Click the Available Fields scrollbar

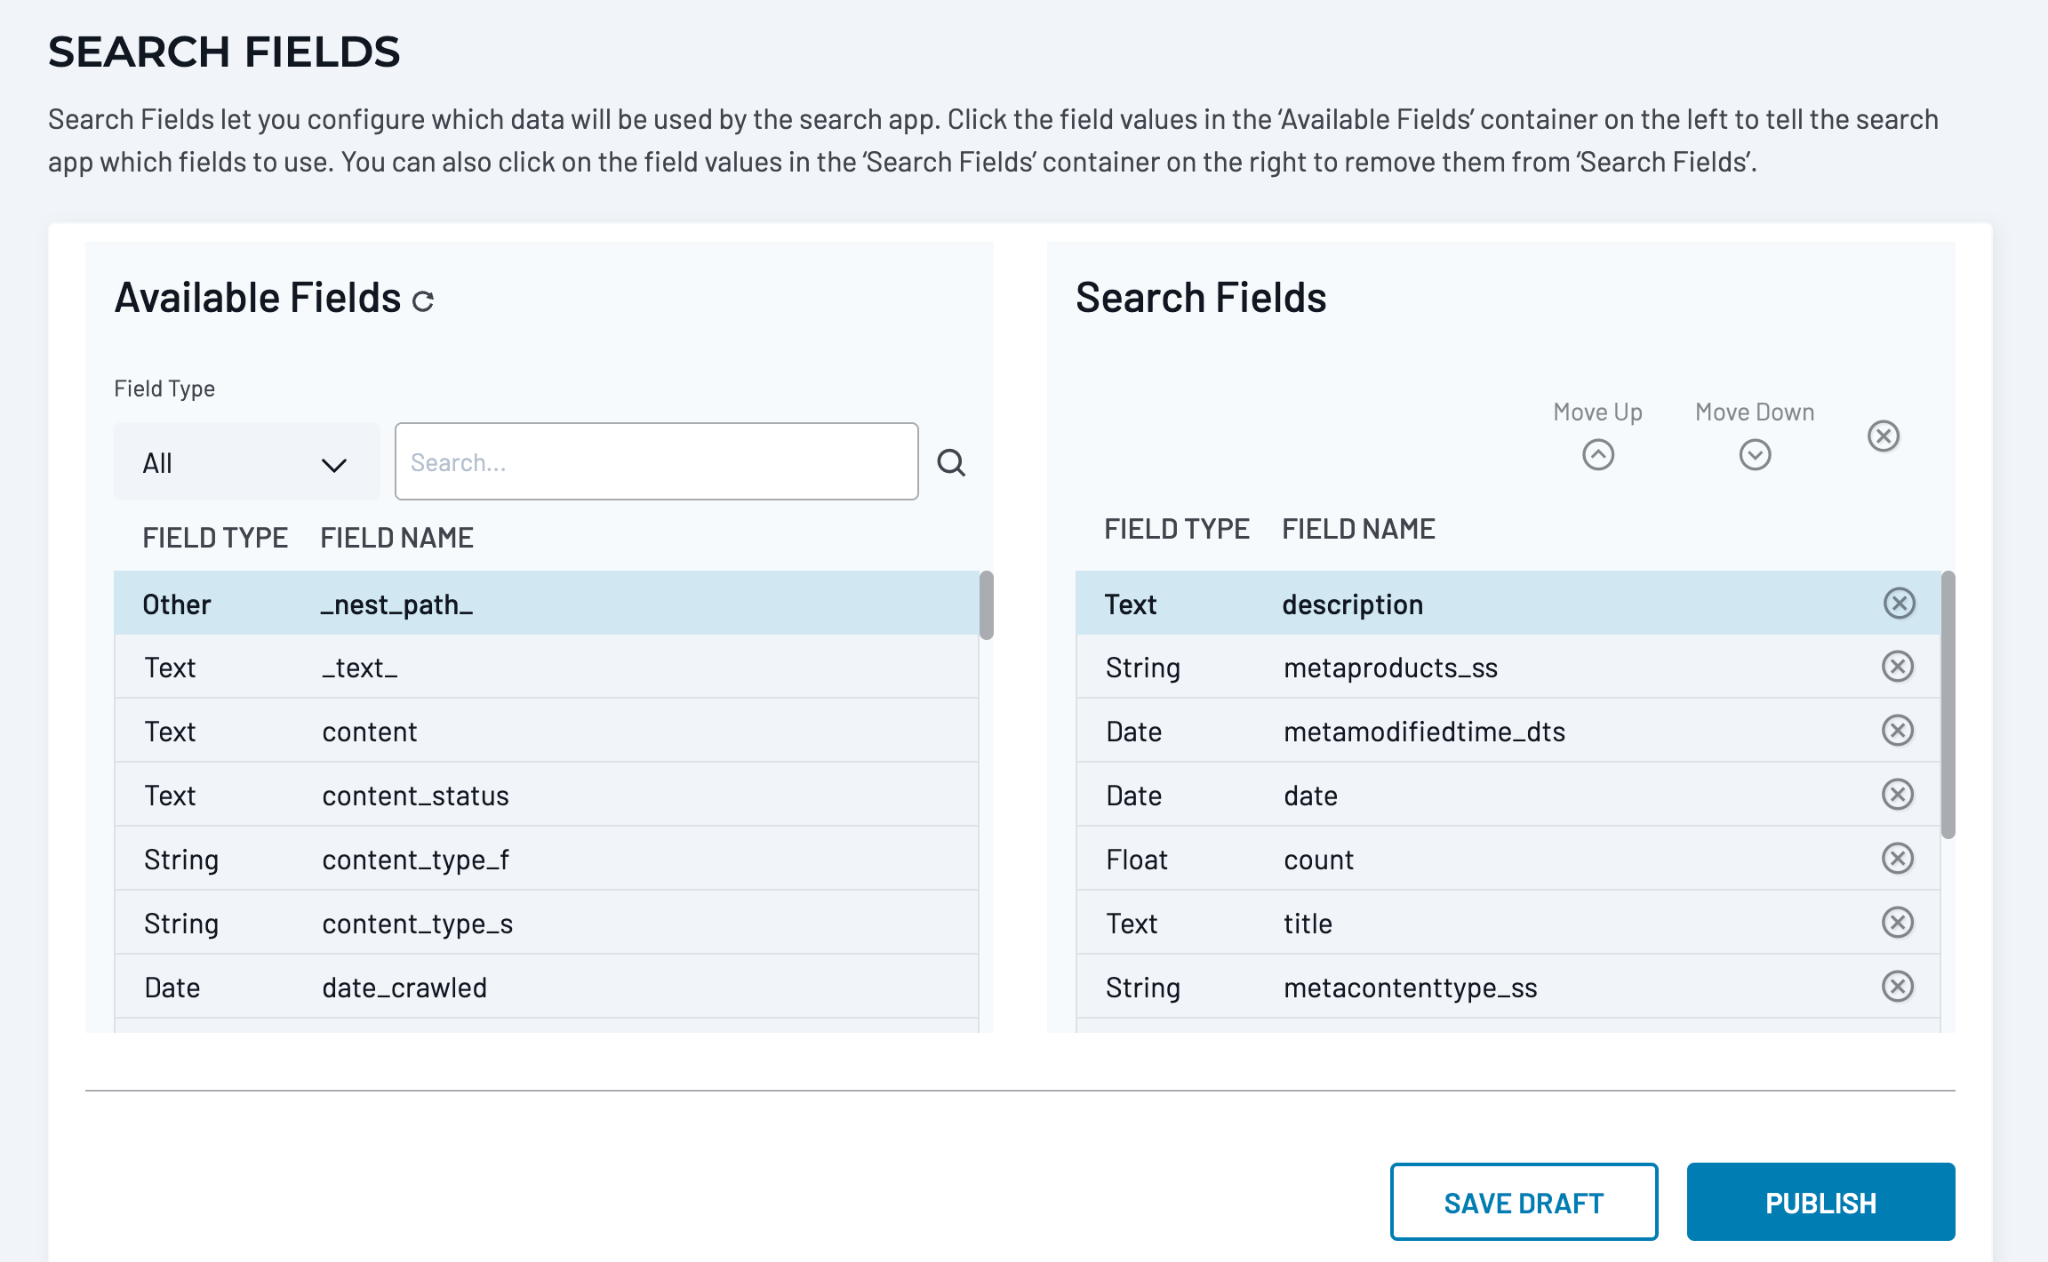(986, 605)
